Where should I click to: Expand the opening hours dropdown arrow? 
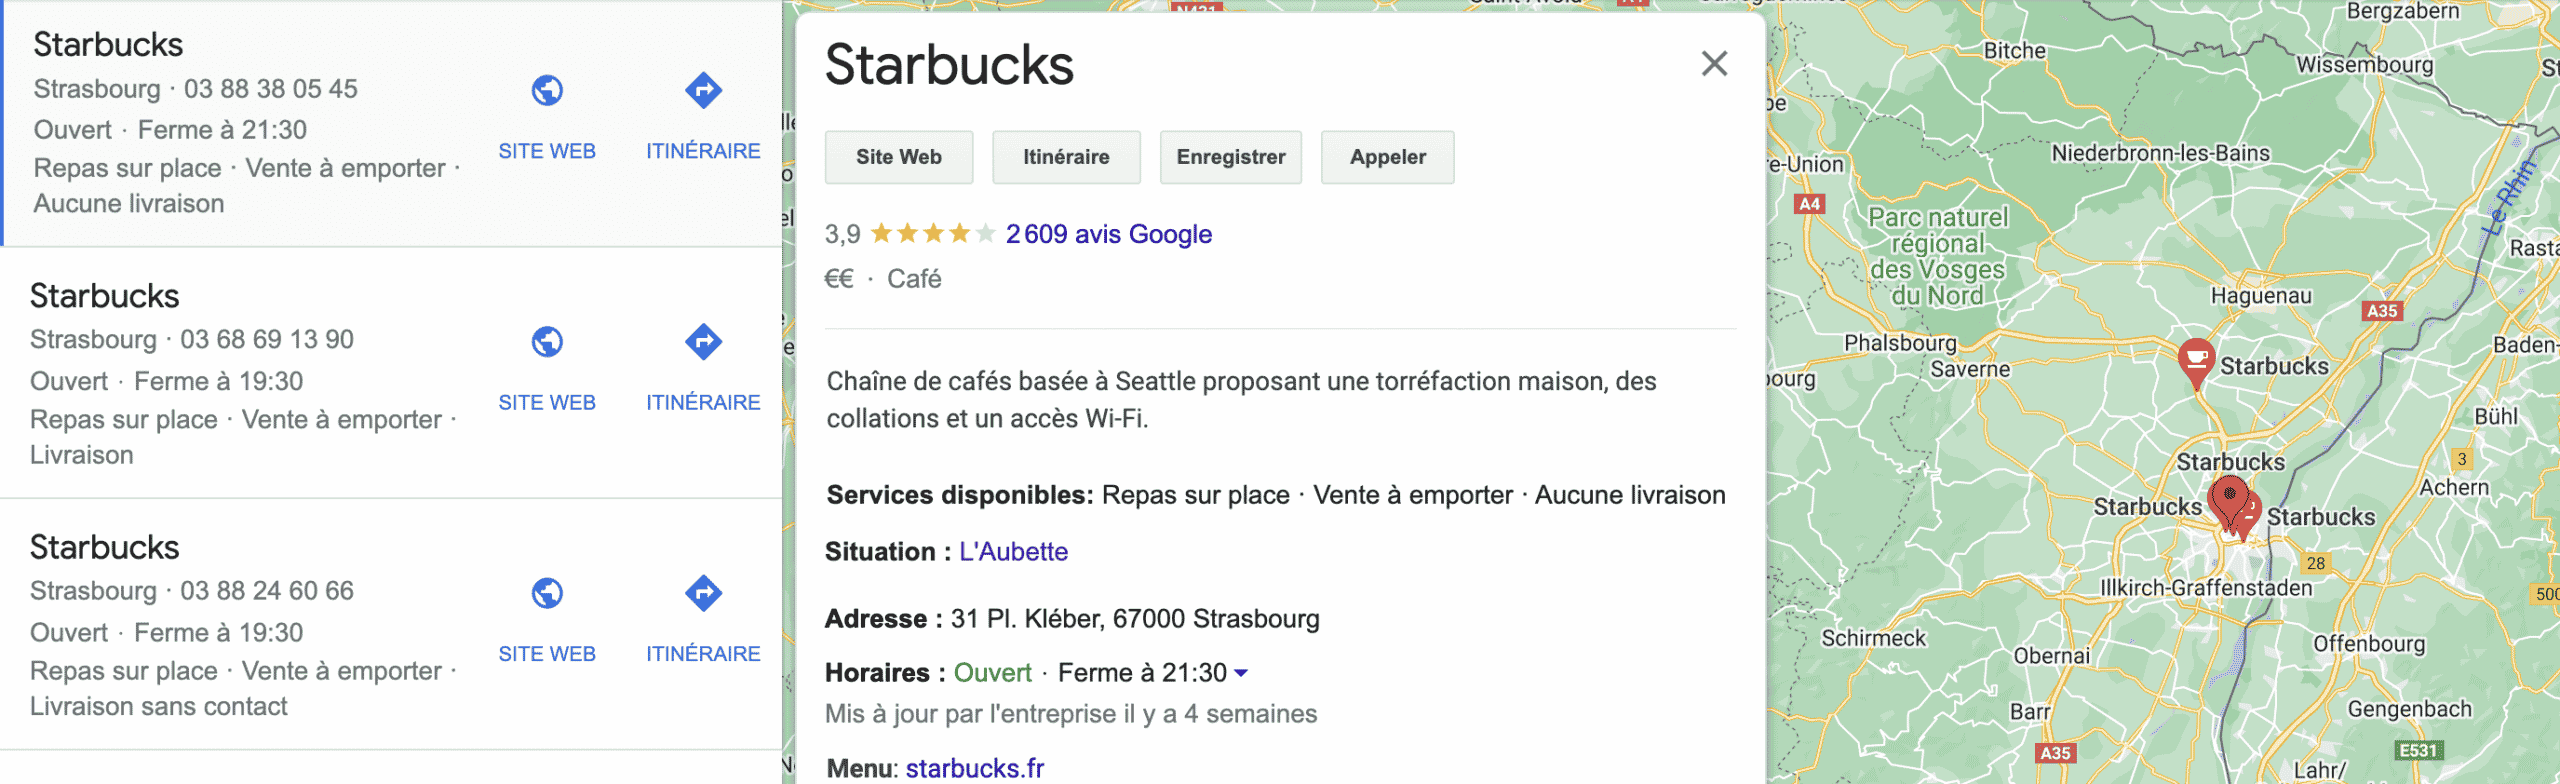click(1241, 673)
